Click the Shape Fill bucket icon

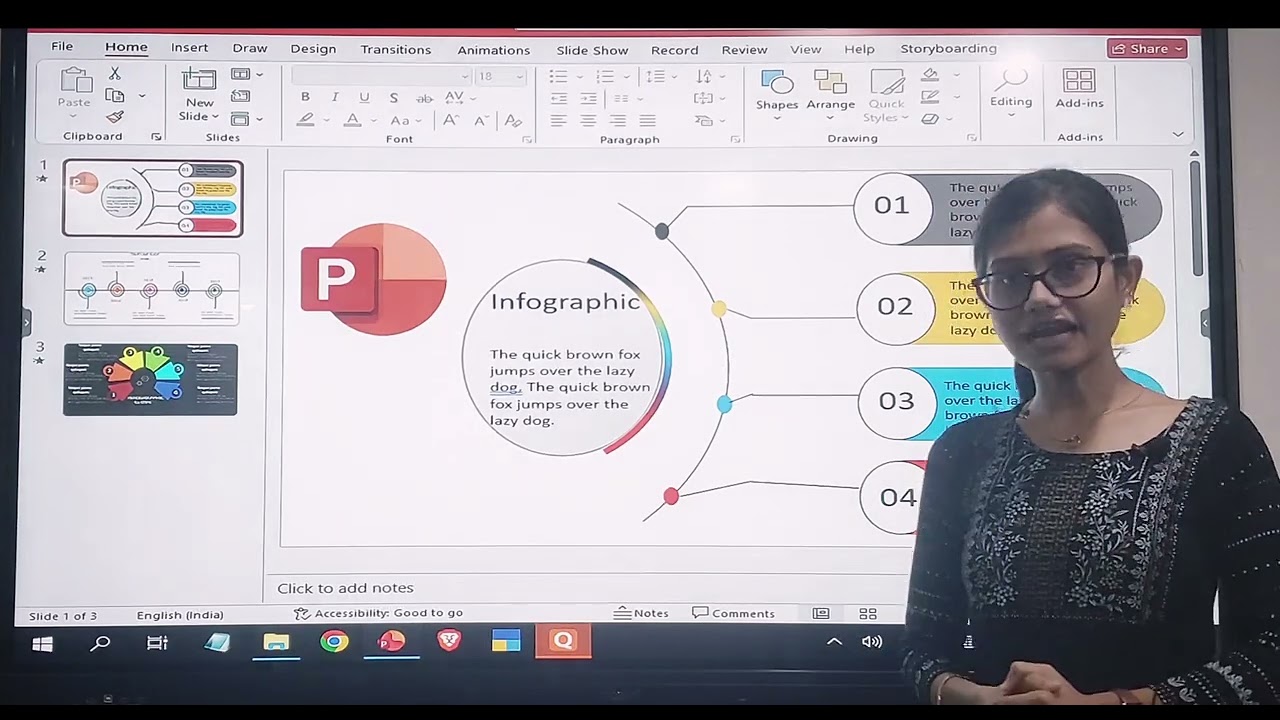(931, 75)
